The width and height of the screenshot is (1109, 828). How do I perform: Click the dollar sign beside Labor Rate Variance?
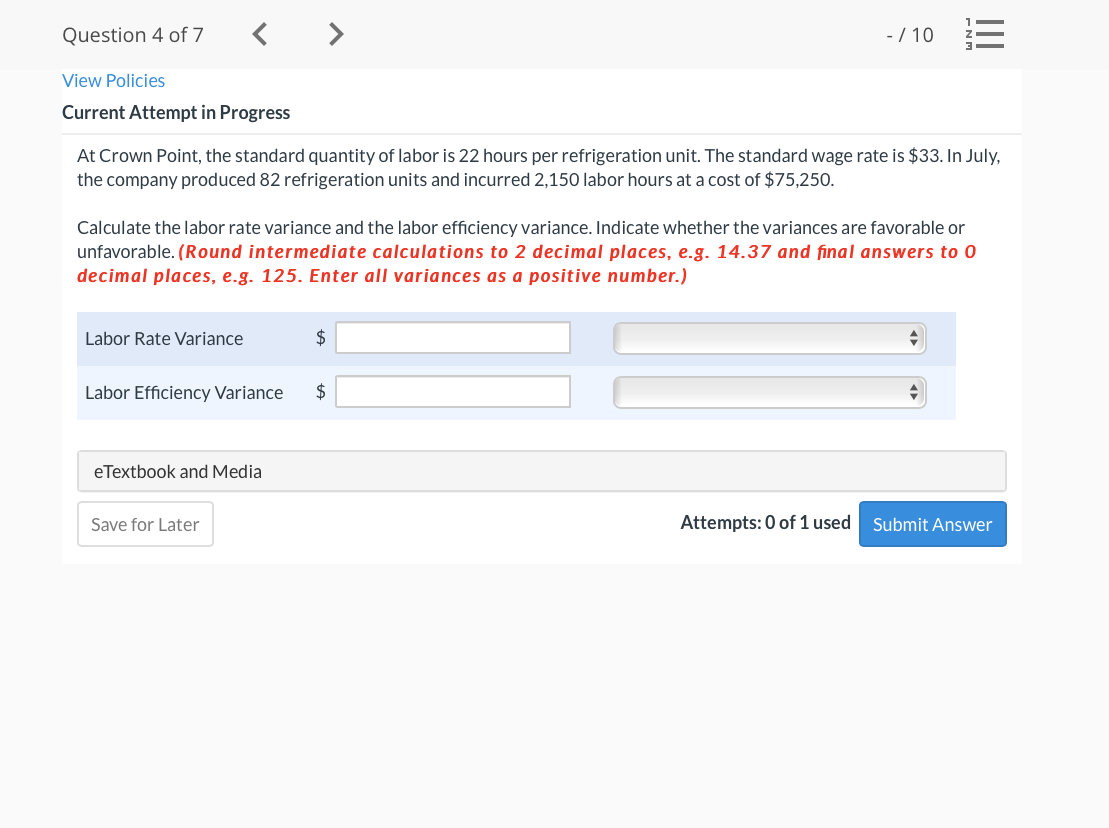tap(320, 337)
